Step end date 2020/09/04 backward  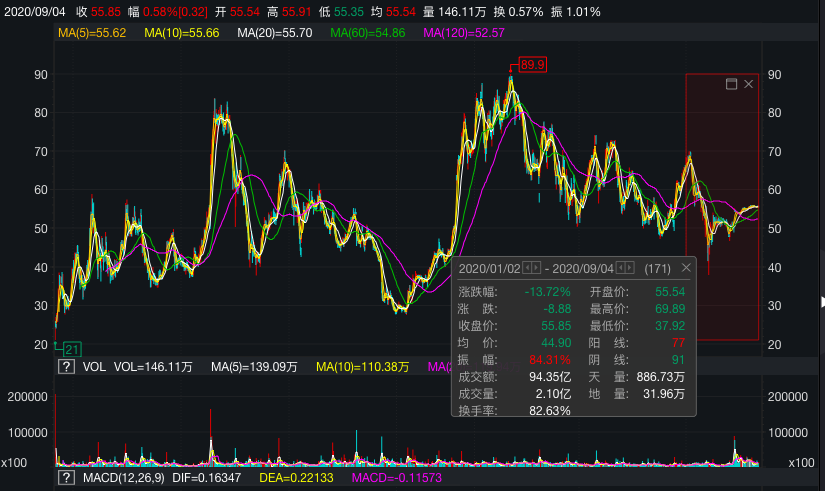pyautogui.click(x=622, y=268)
